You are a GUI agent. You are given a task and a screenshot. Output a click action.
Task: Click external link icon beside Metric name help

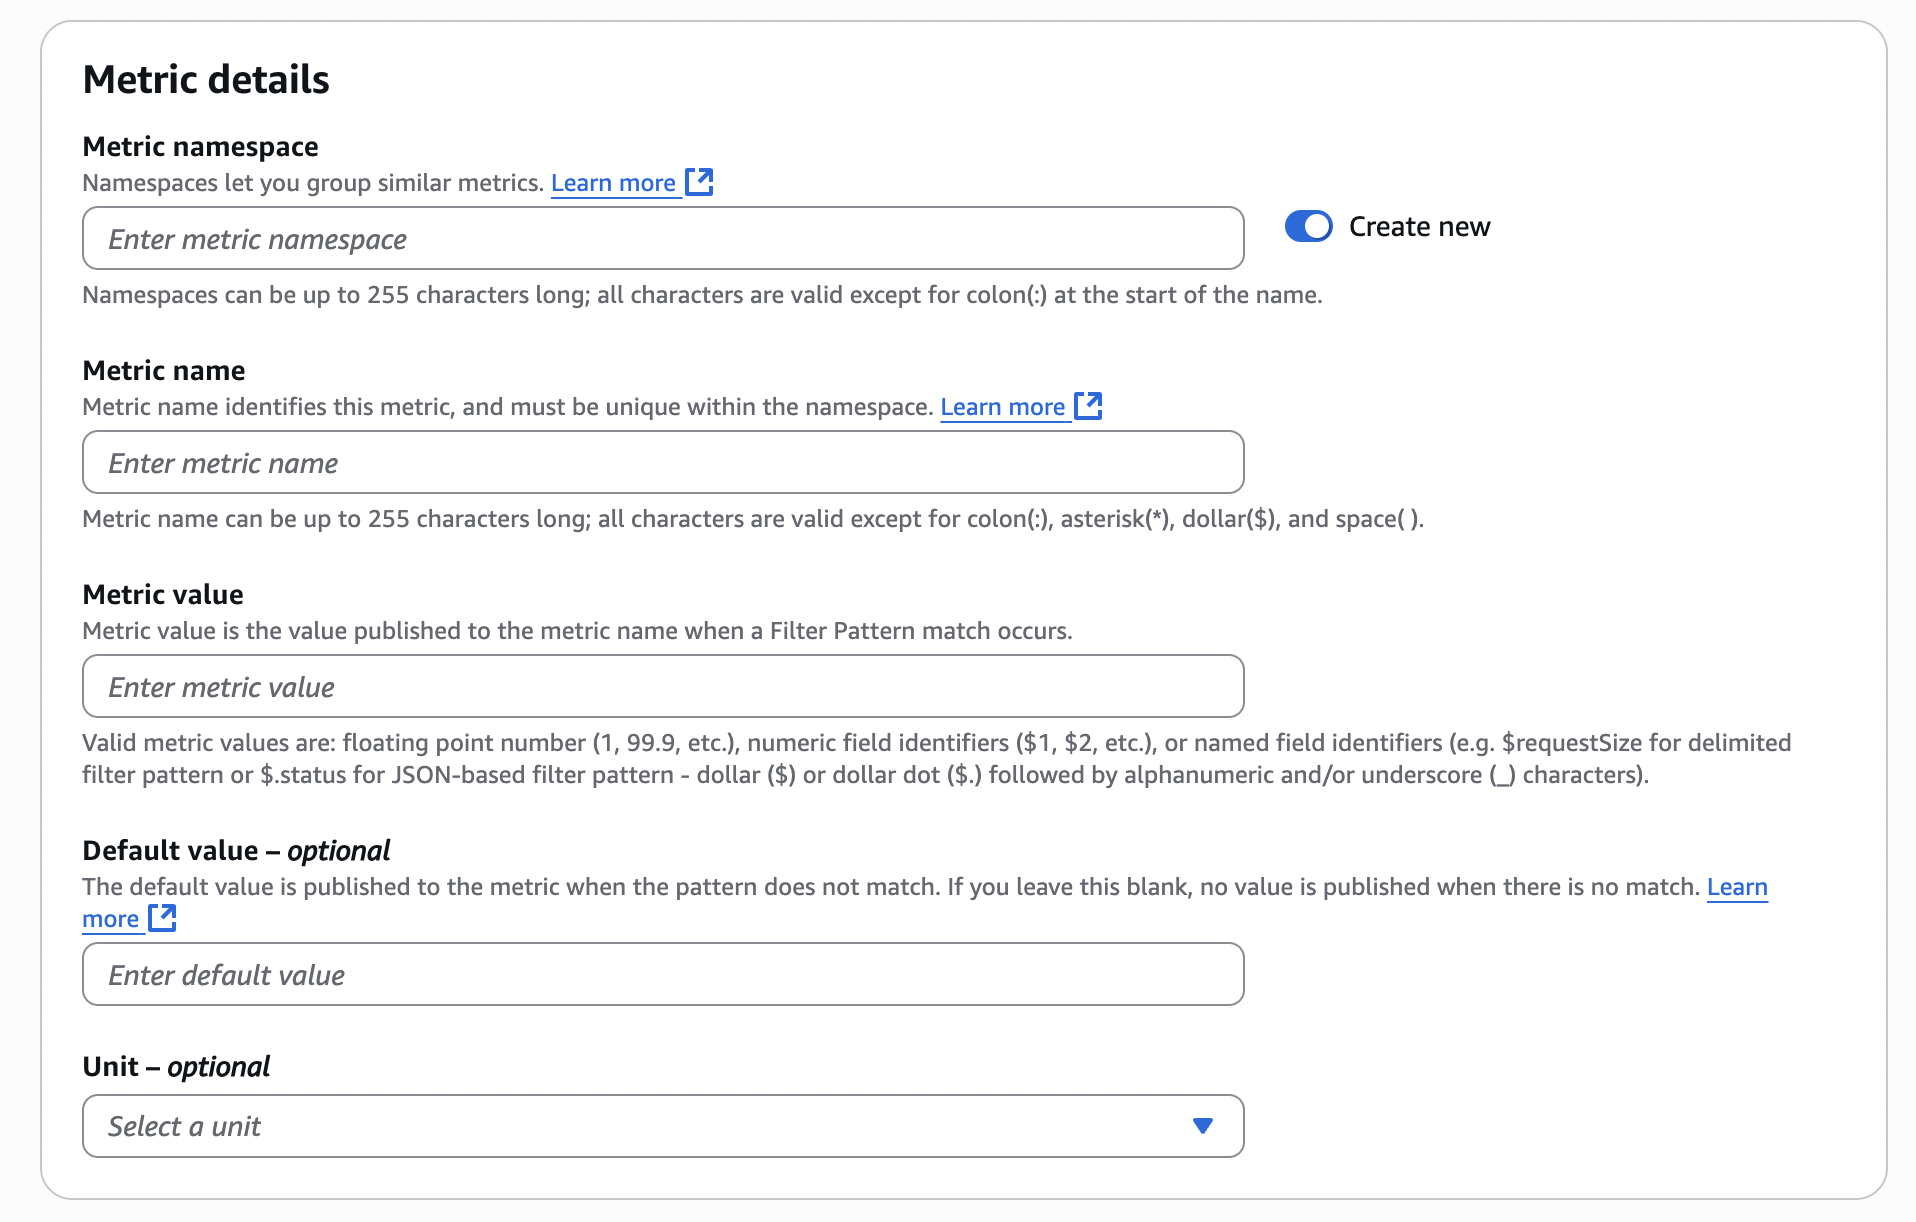tap(1088, 406)
